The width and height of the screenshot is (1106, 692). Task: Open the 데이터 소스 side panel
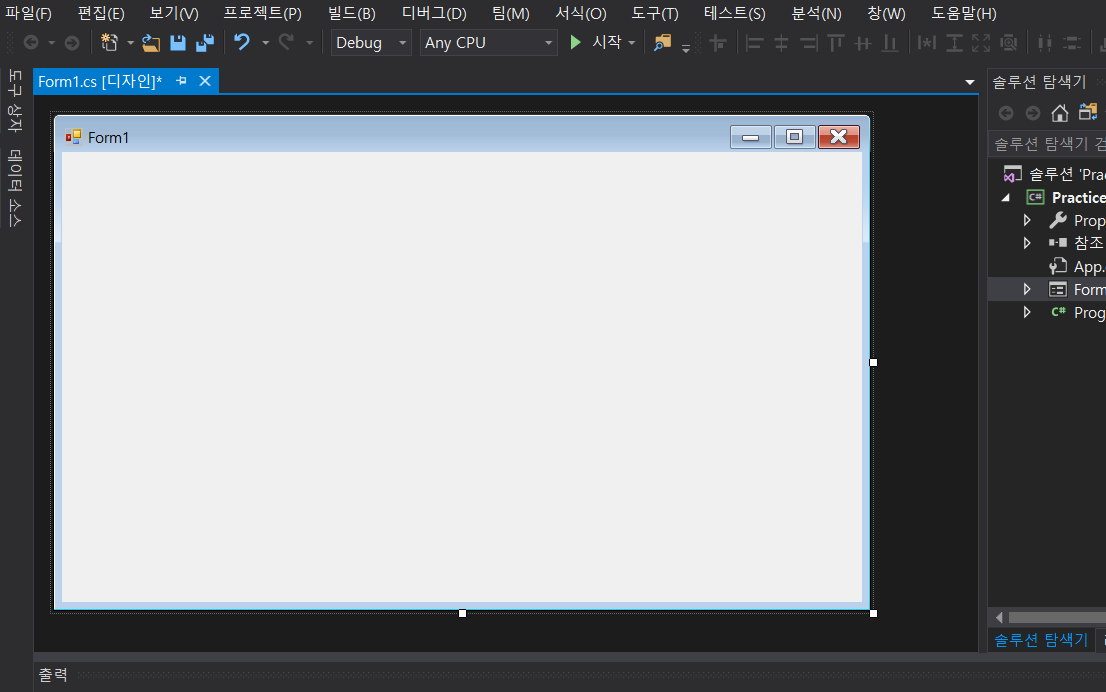pyautogui.click(x=15, y=188)
